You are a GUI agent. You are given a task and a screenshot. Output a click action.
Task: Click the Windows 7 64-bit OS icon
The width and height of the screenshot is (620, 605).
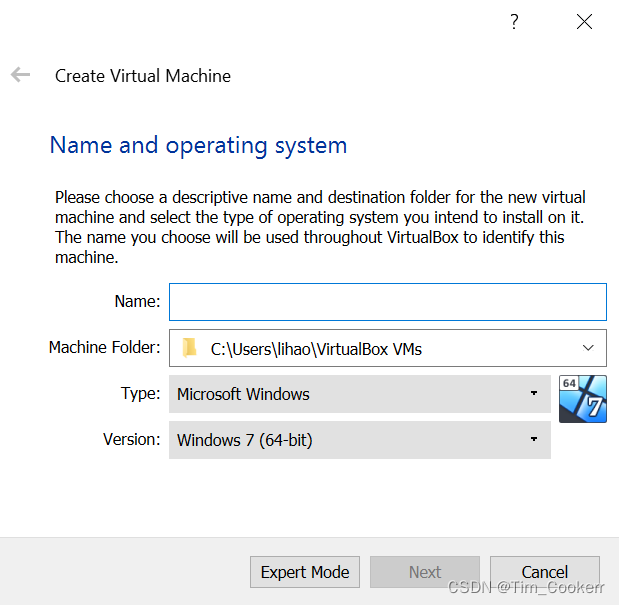point(582,399)
